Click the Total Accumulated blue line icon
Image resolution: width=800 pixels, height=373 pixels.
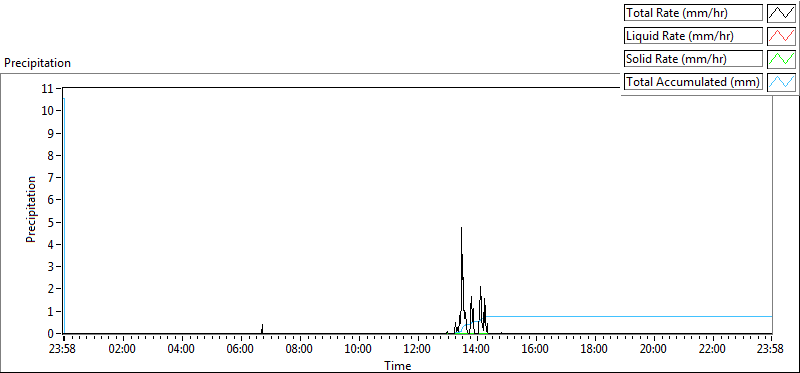click(x=781, y=82)
